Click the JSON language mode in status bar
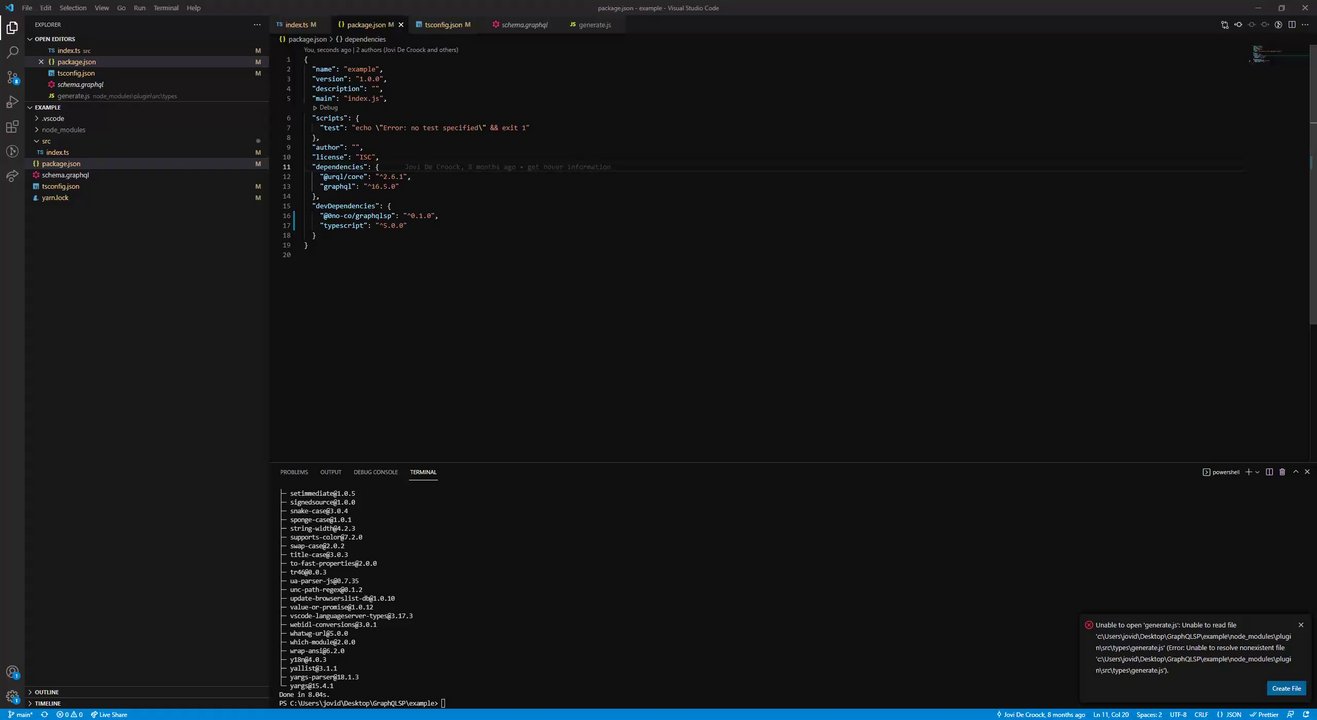The width and height of the screenshot is (1317, 720). click(x=1230, y=715)
